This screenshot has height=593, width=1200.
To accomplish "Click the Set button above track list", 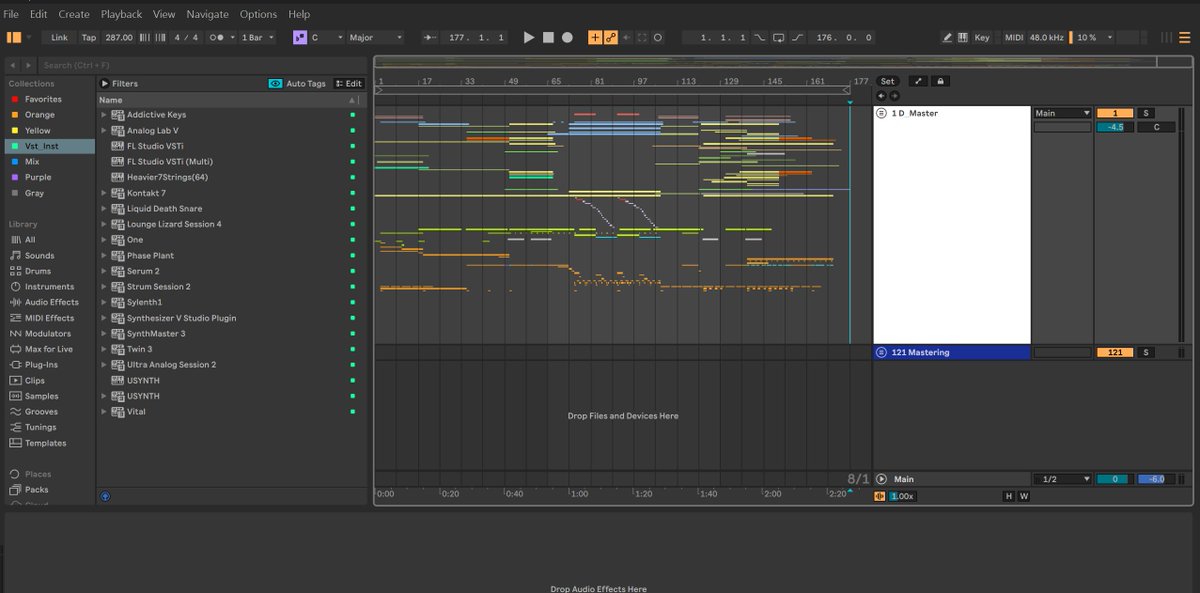I will (x=887, y=81).
